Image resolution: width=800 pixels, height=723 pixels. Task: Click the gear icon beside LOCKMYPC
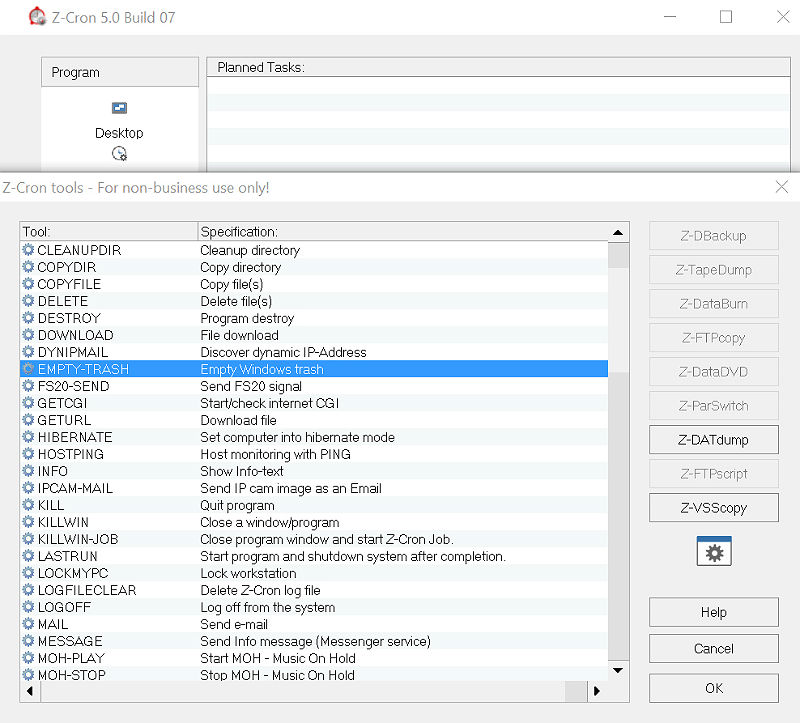tap(28, 573)
